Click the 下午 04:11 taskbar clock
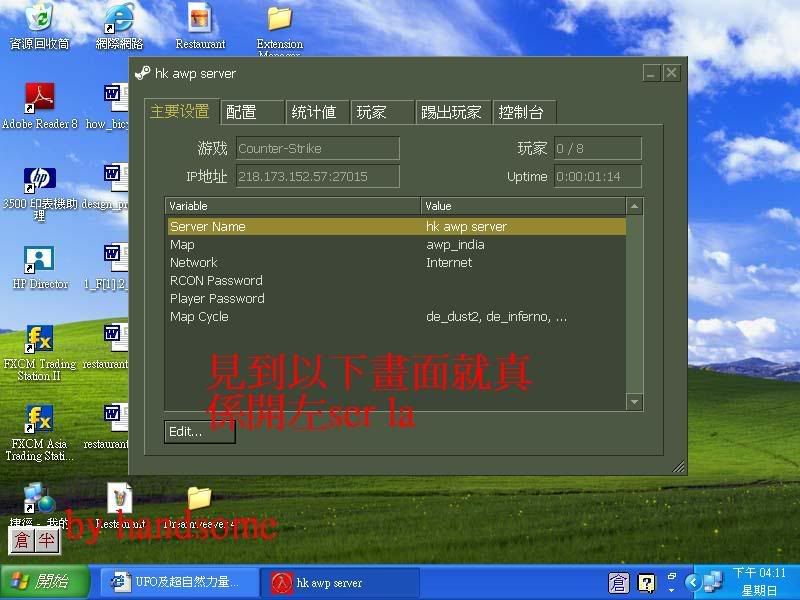The image size is (800, 600). click(x=759, y=573)
